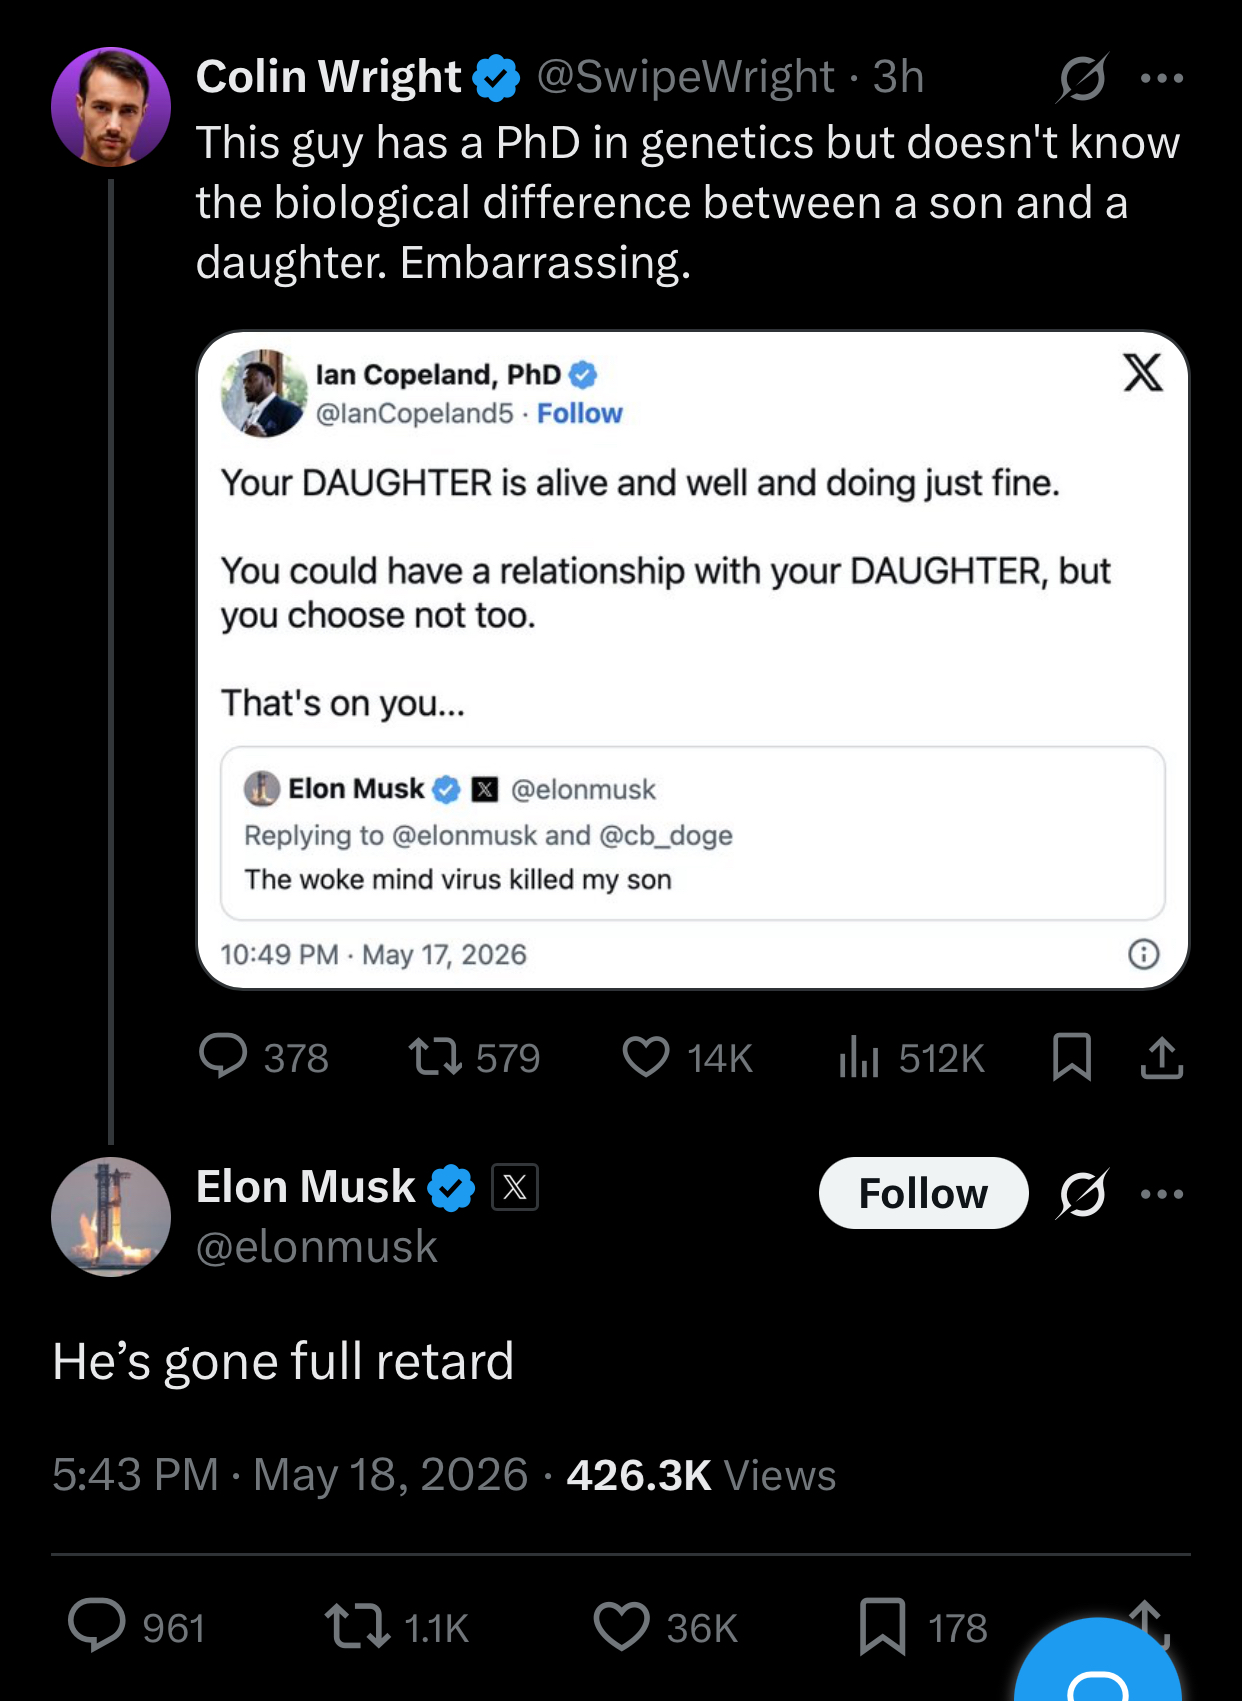Open more options on Colin Wright's post

(1162, 78)
